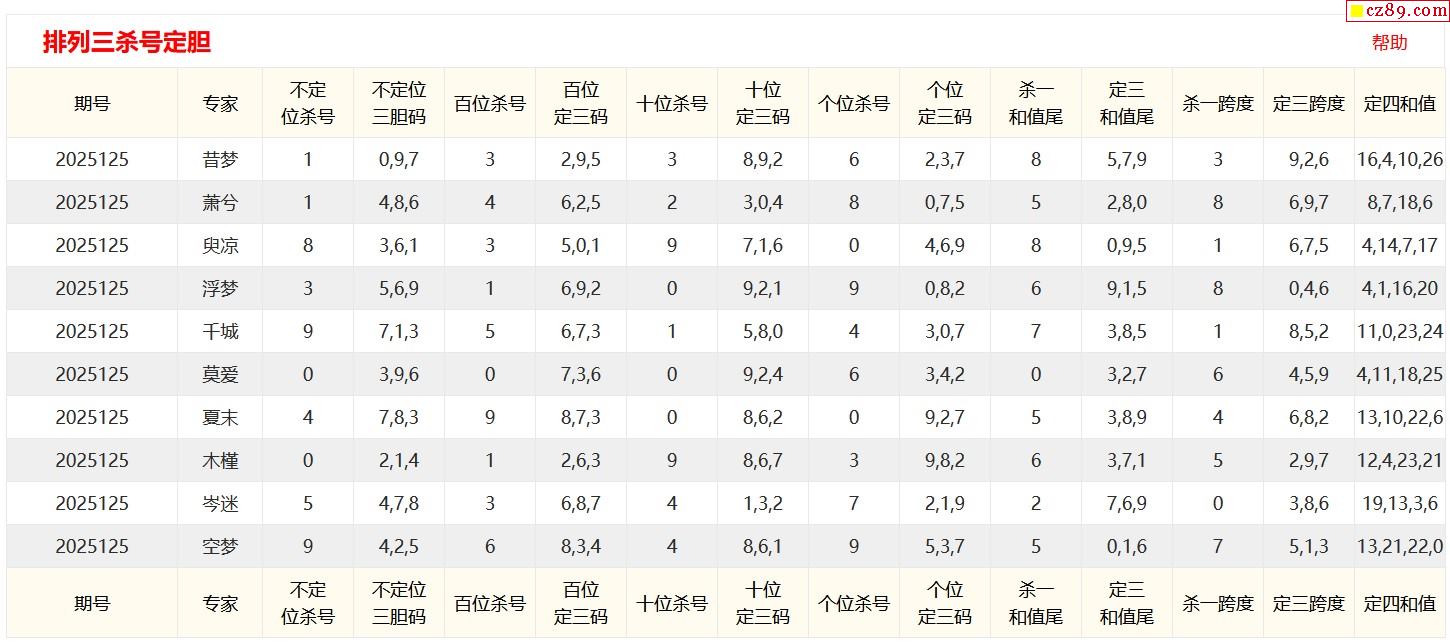Select expert name 萧兮
The height and width of the screenshot is (643, 1450).
pos(220,202)
